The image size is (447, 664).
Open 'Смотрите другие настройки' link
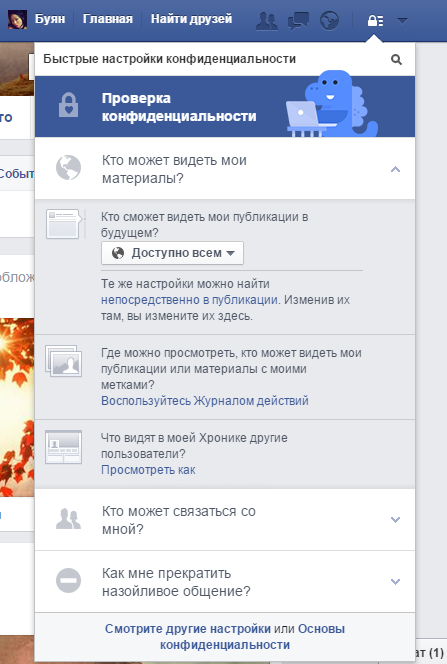[188, 629]
